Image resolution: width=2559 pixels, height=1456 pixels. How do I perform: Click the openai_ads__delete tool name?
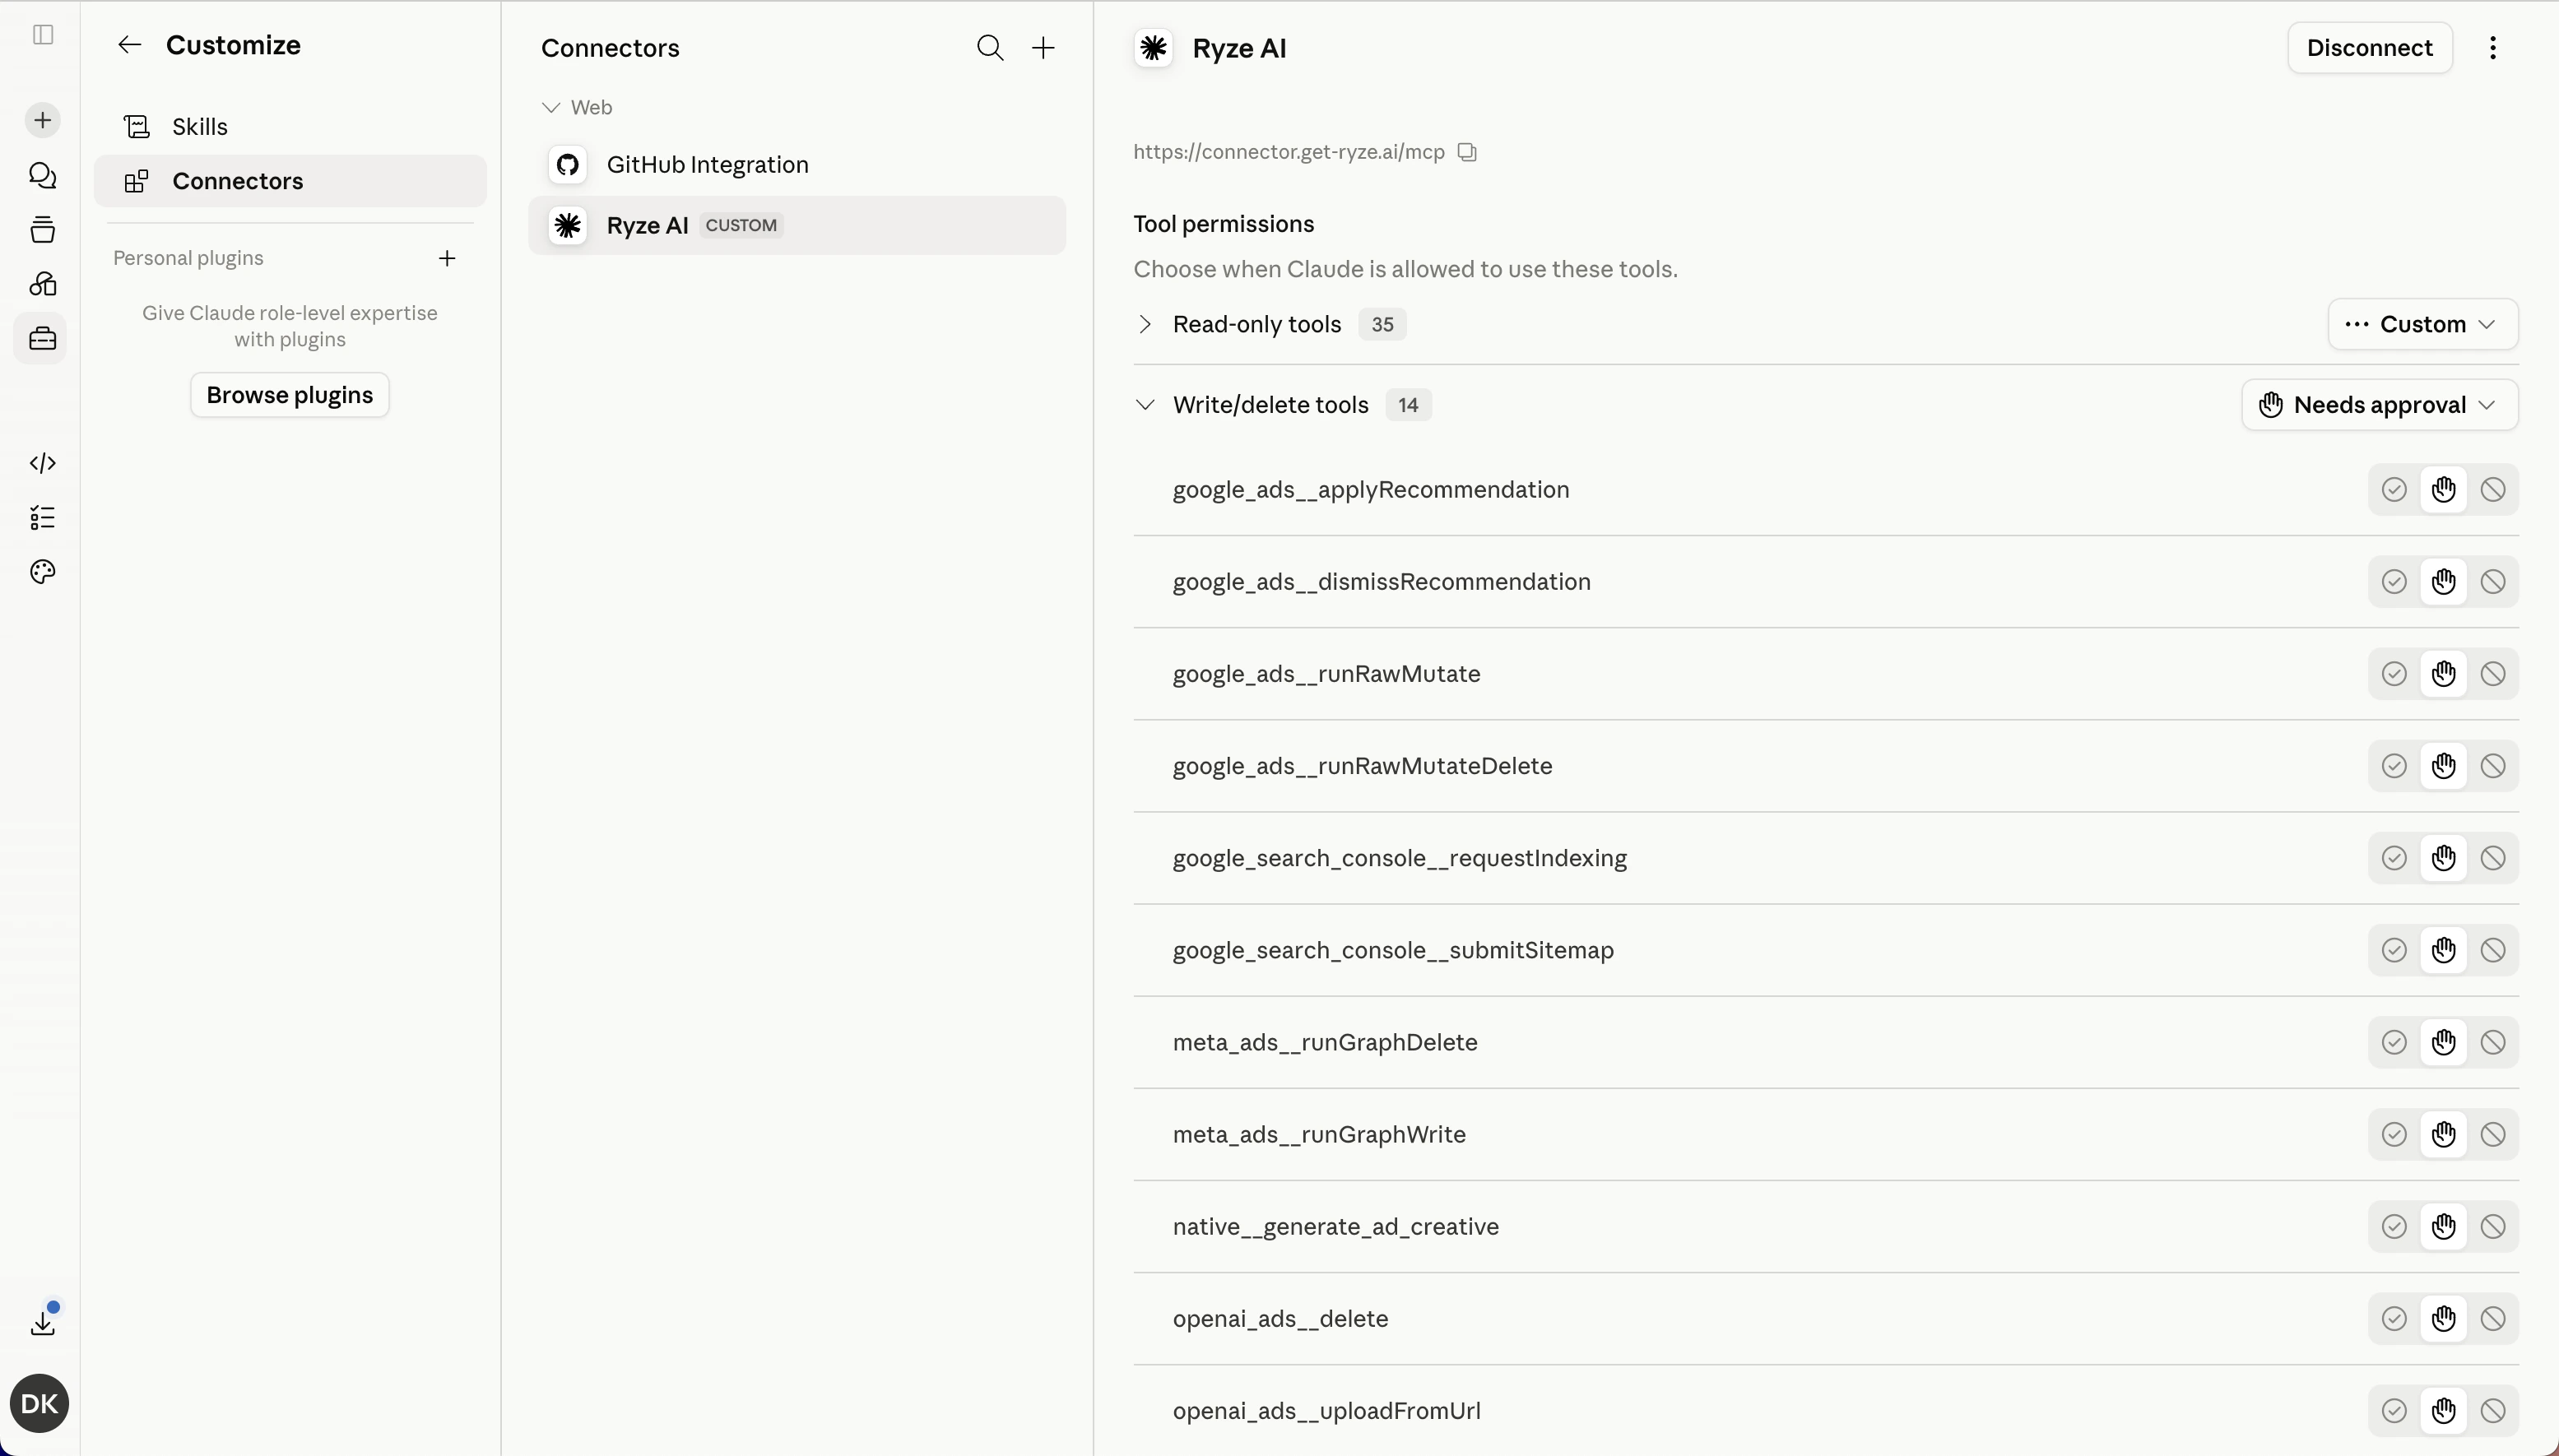[1280, 1319]
